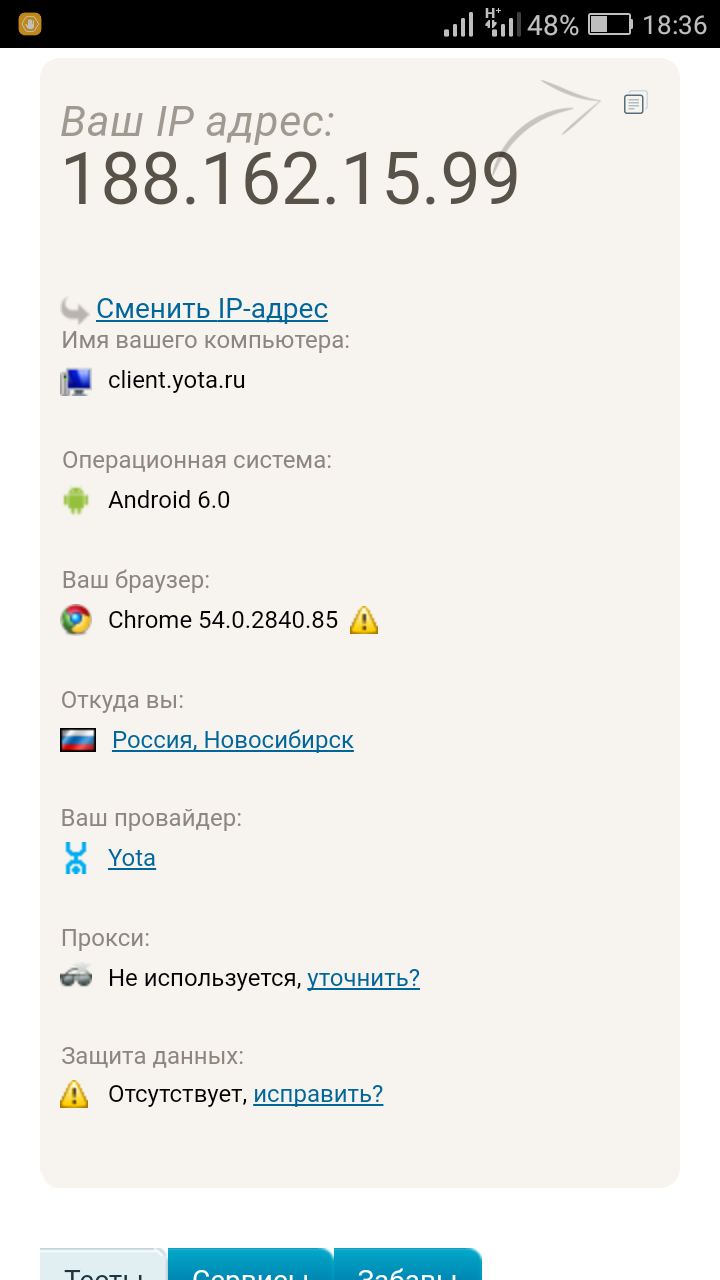
Task: Tap the green Android robot icon
Action: (76, 500)
